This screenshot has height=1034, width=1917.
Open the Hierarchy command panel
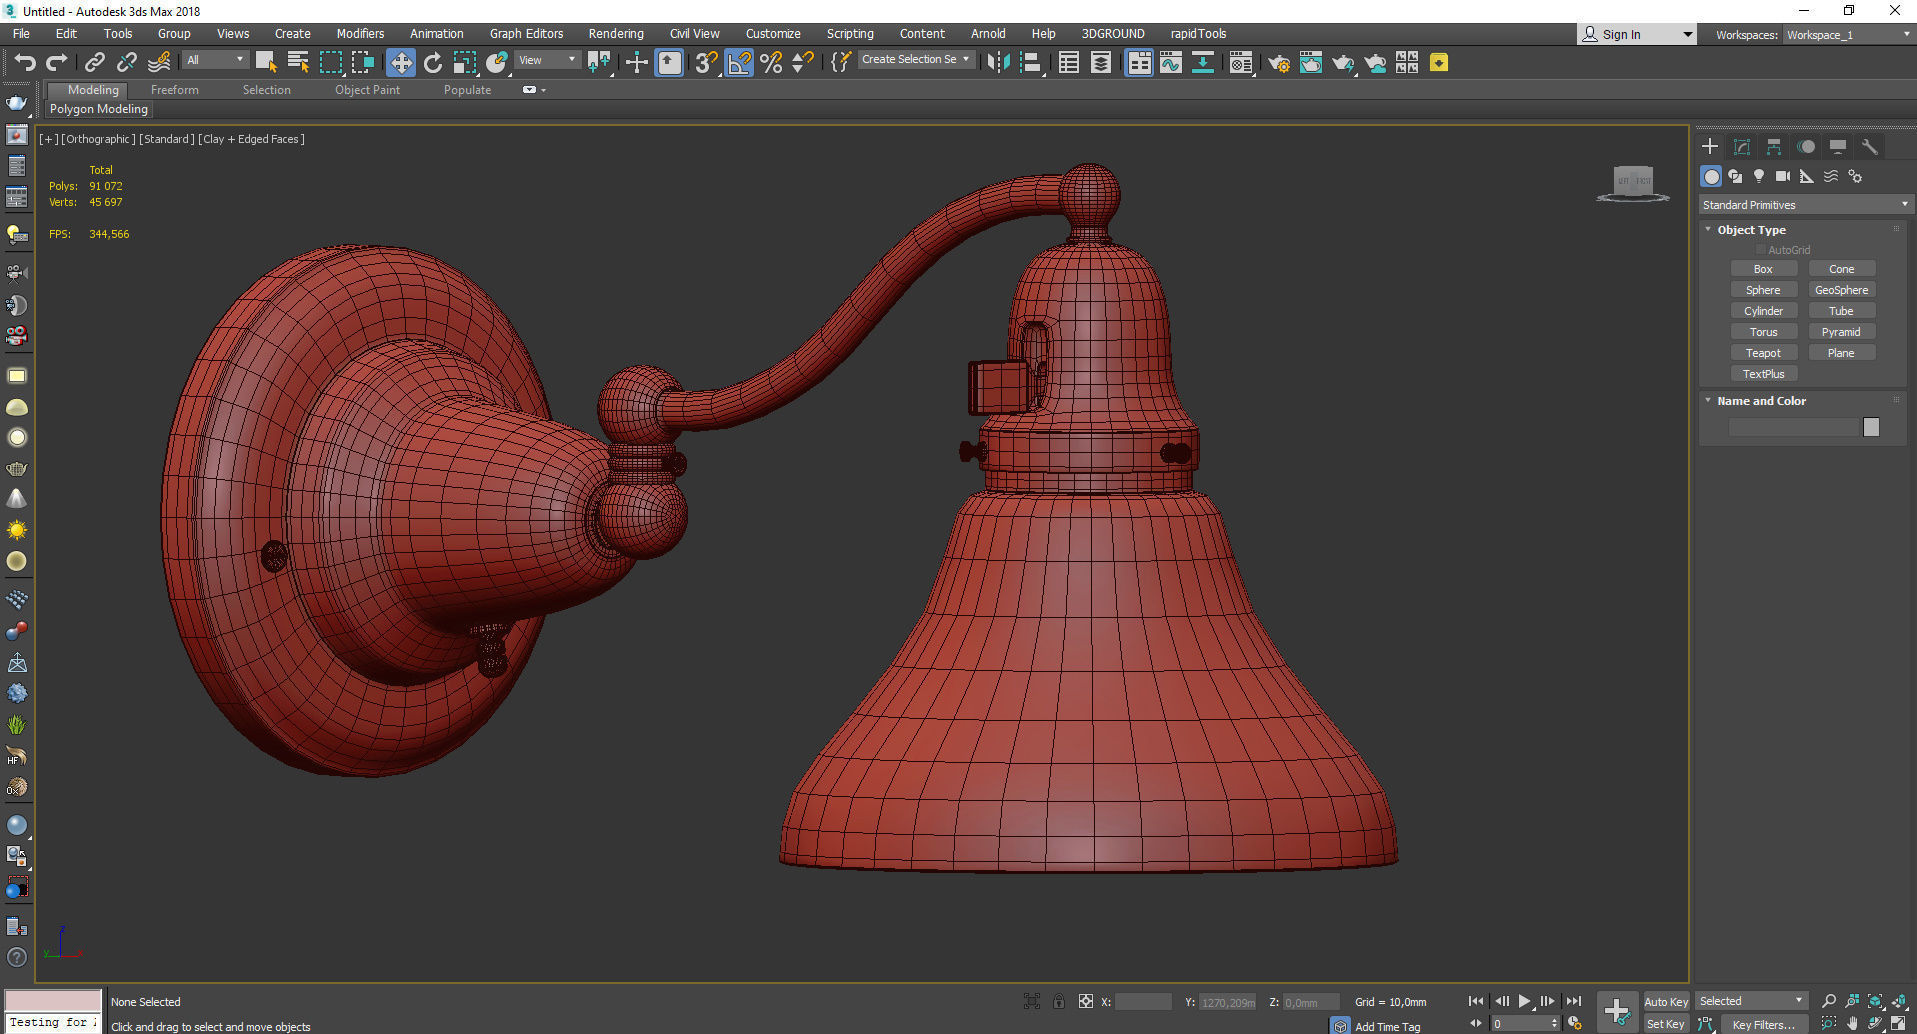pos(1774,147)
